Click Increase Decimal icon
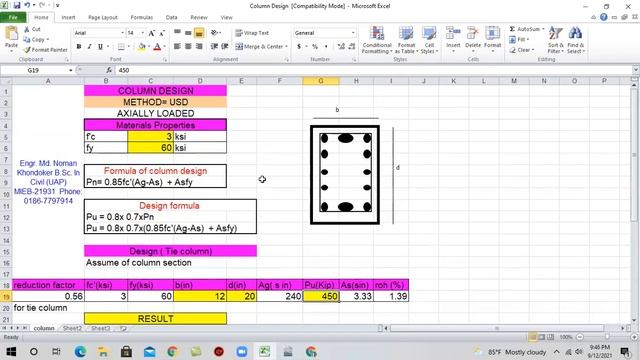Screen dimensions: 640x360 pyautogui.click(x=341, y=47)
